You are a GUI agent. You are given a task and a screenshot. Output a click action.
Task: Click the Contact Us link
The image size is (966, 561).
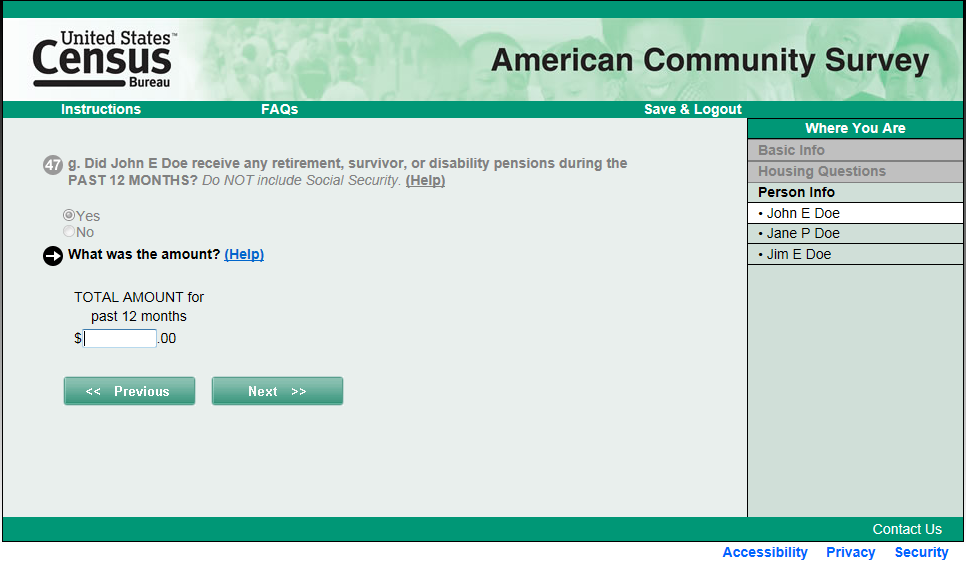pos(907,529)
